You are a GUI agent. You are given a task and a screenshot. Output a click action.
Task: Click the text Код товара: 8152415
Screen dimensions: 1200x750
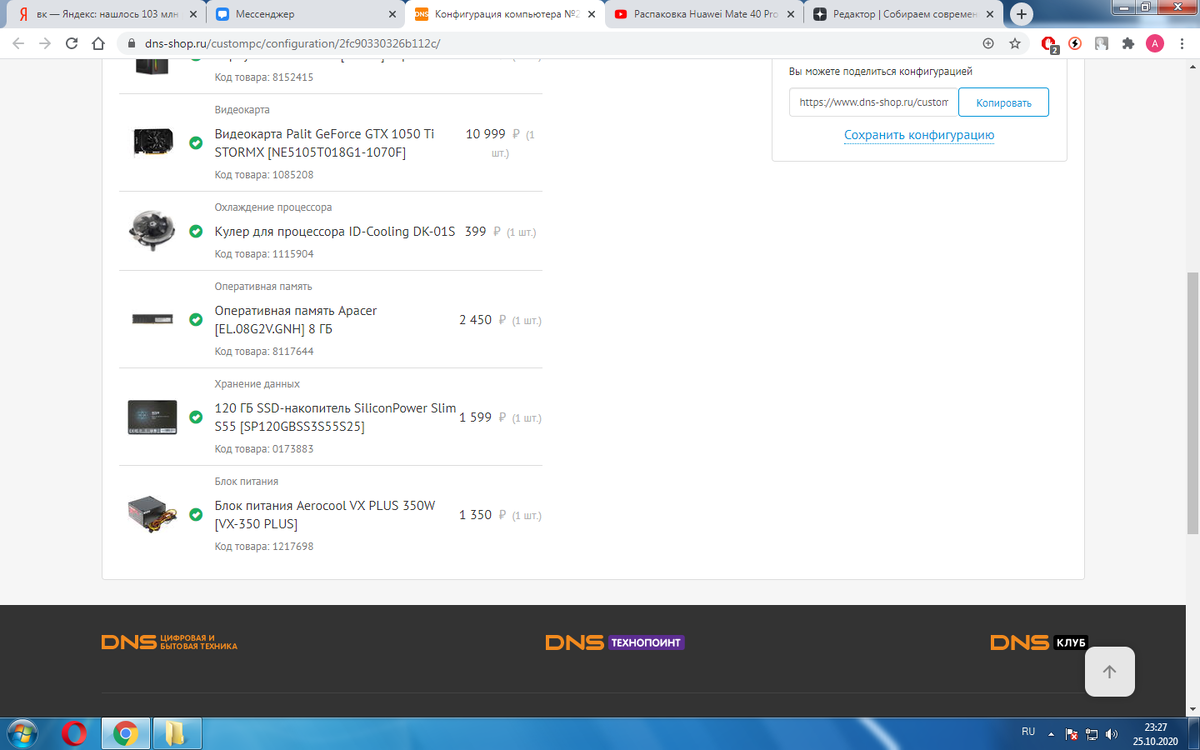264,77
